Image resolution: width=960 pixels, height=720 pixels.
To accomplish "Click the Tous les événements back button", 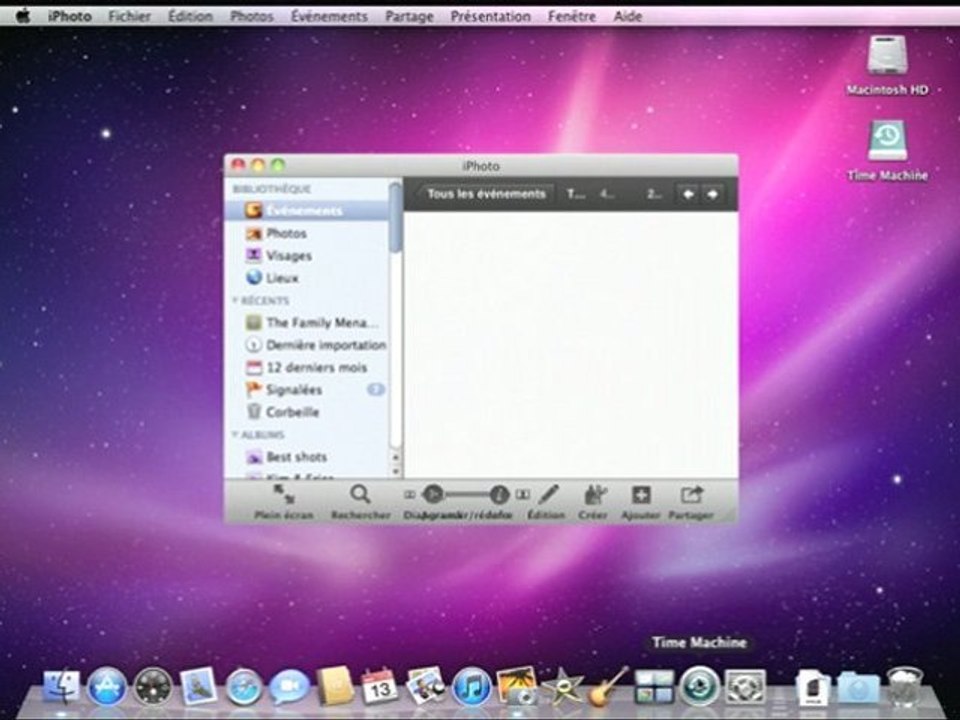I will coord(485,194).
